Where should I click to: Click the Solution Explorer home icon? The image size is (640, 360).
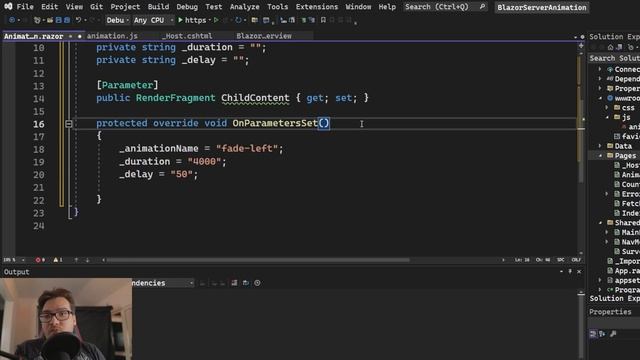(610, 47)
